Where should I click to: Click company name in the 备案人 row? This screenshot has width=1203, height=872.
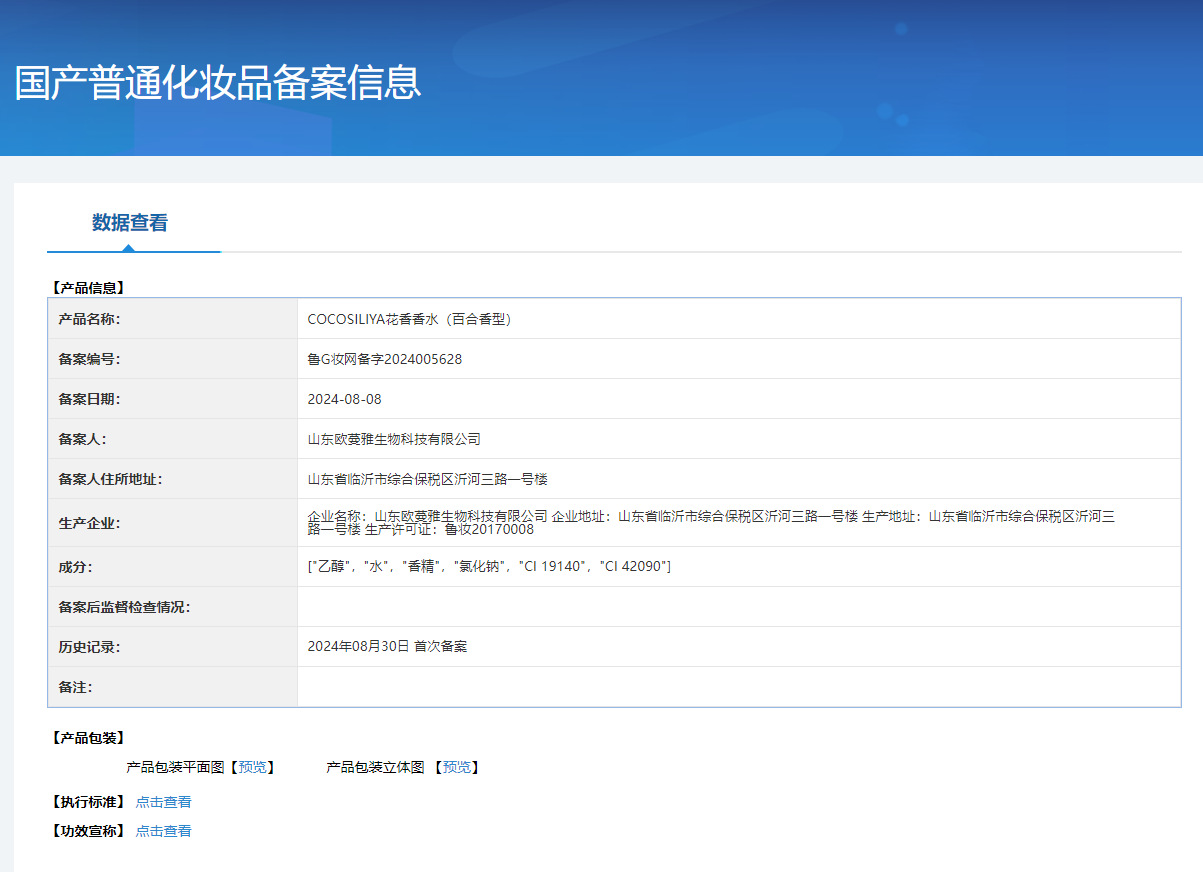tap(394, 439)
